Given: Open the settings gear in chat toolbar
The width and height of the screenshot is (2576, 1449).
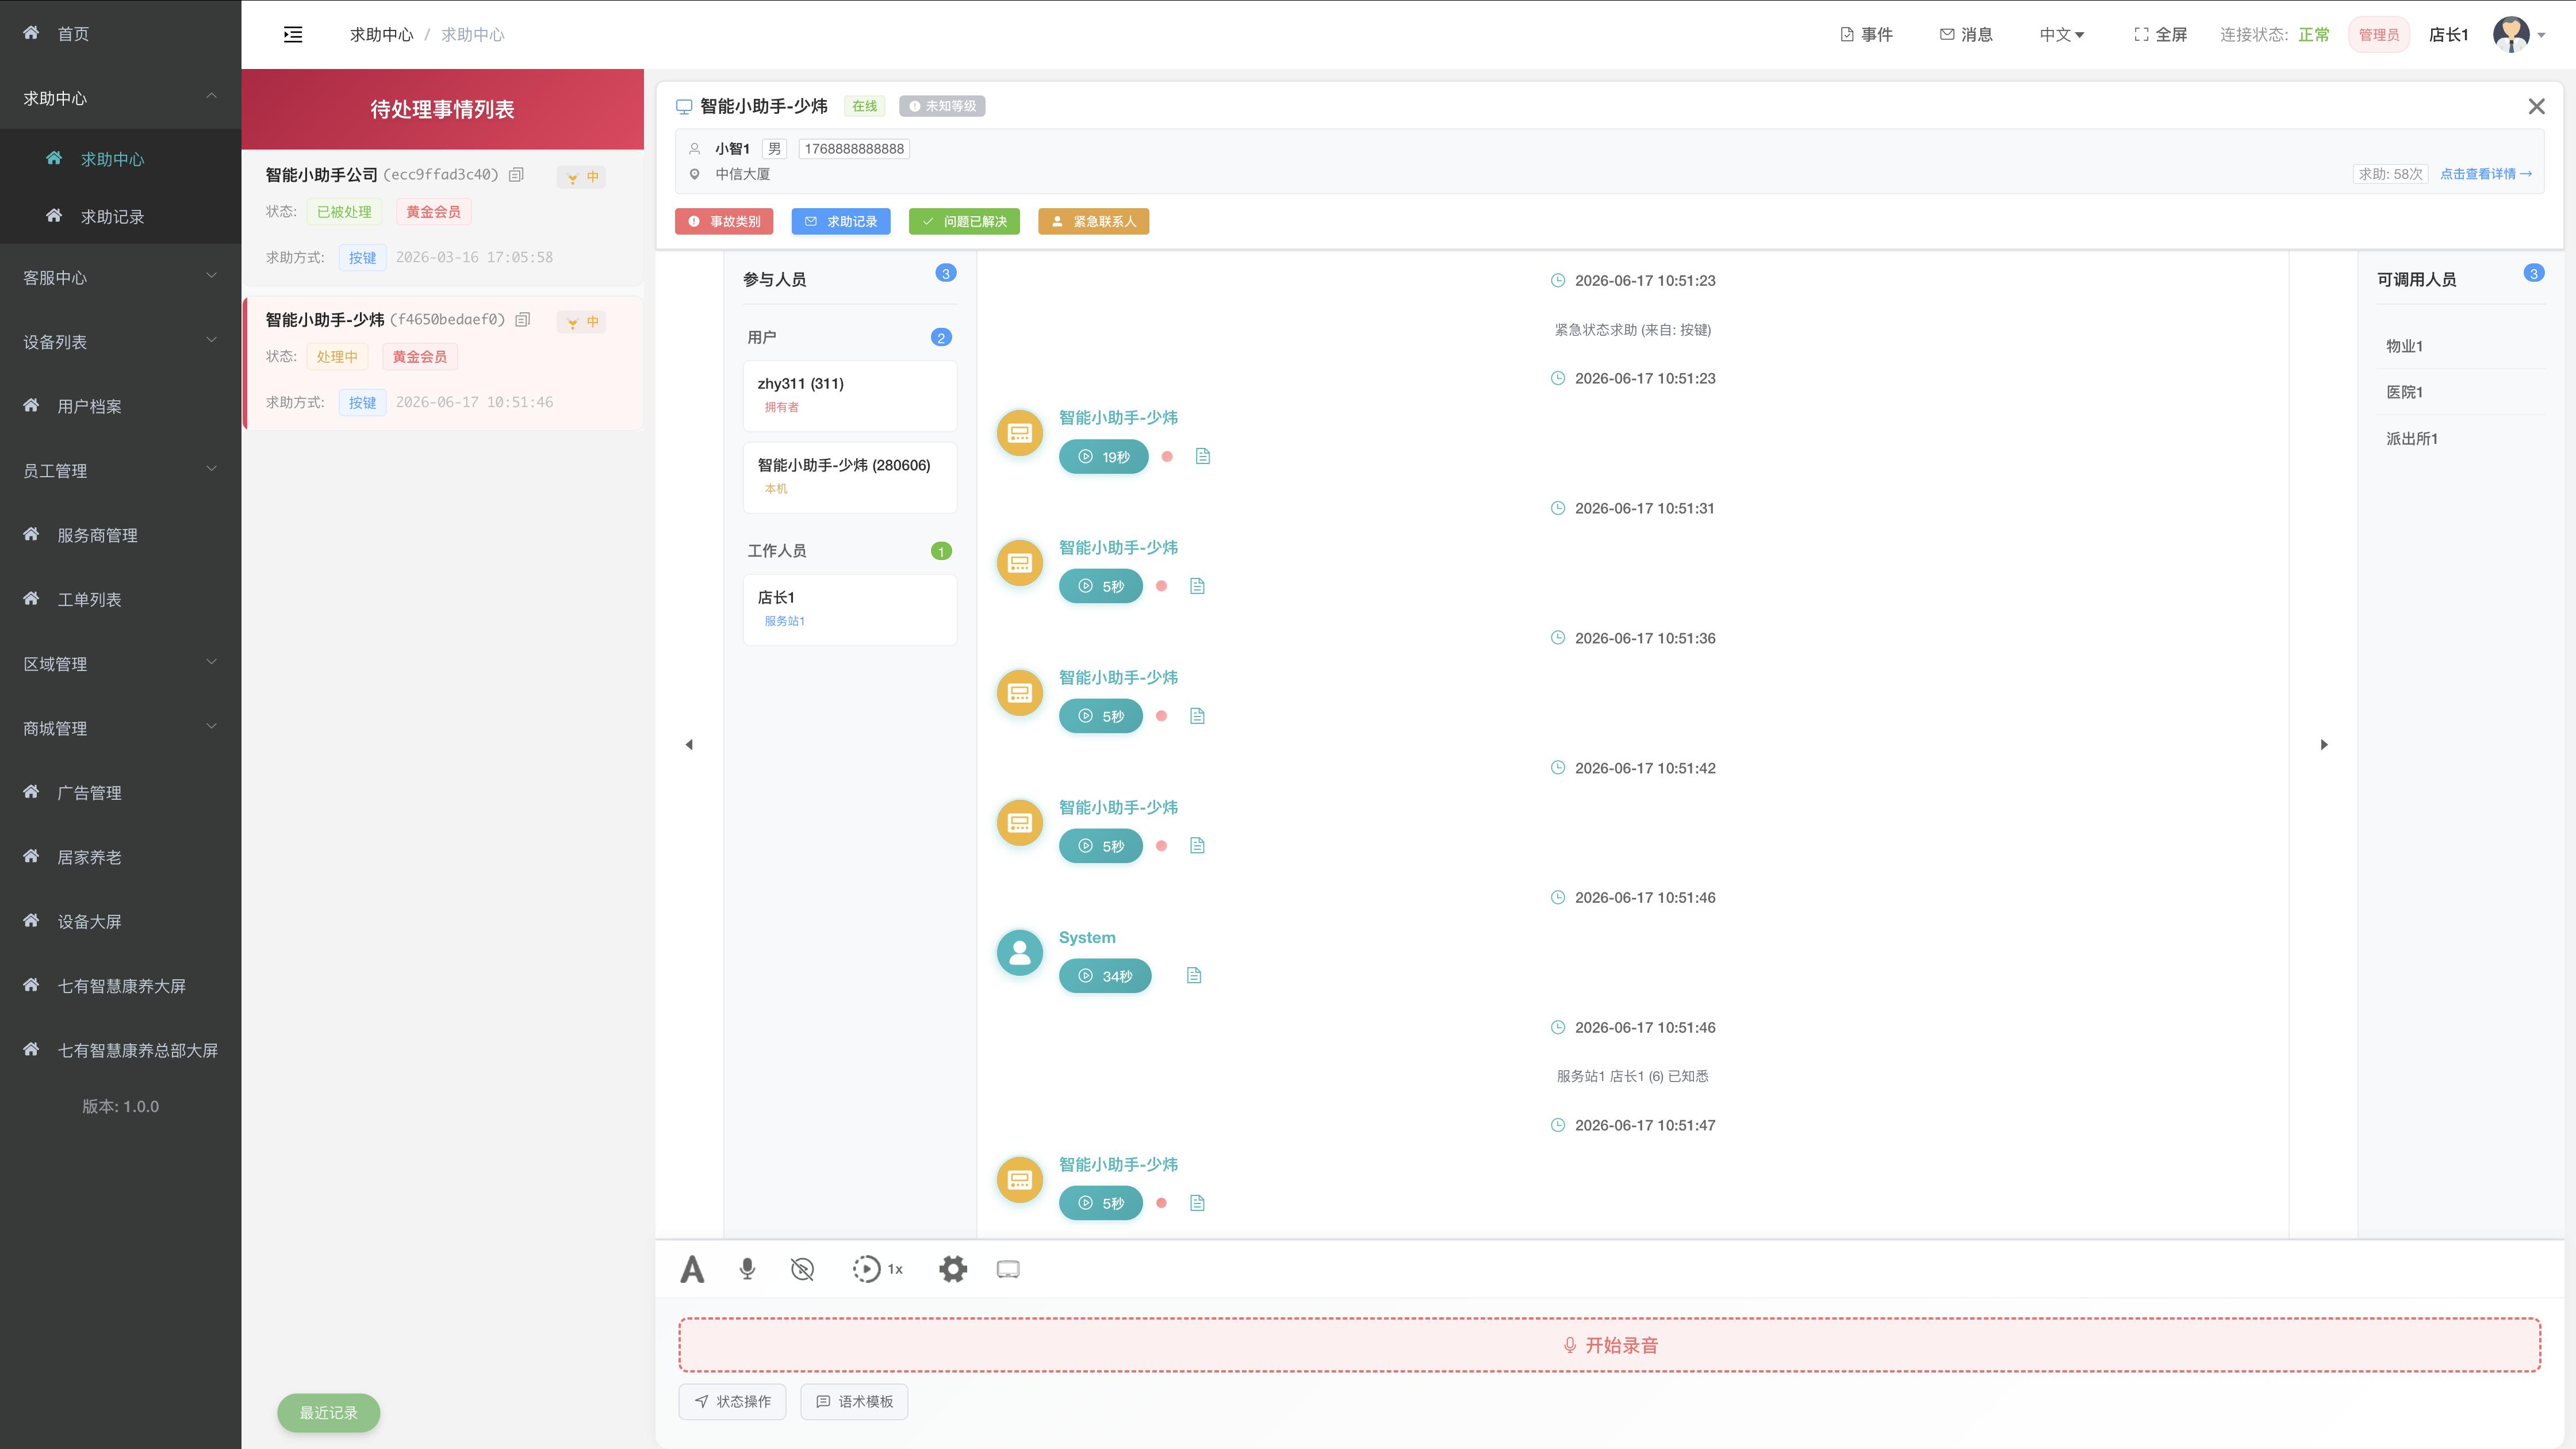Looking at the screenshot, I should tap(953, 1269).
